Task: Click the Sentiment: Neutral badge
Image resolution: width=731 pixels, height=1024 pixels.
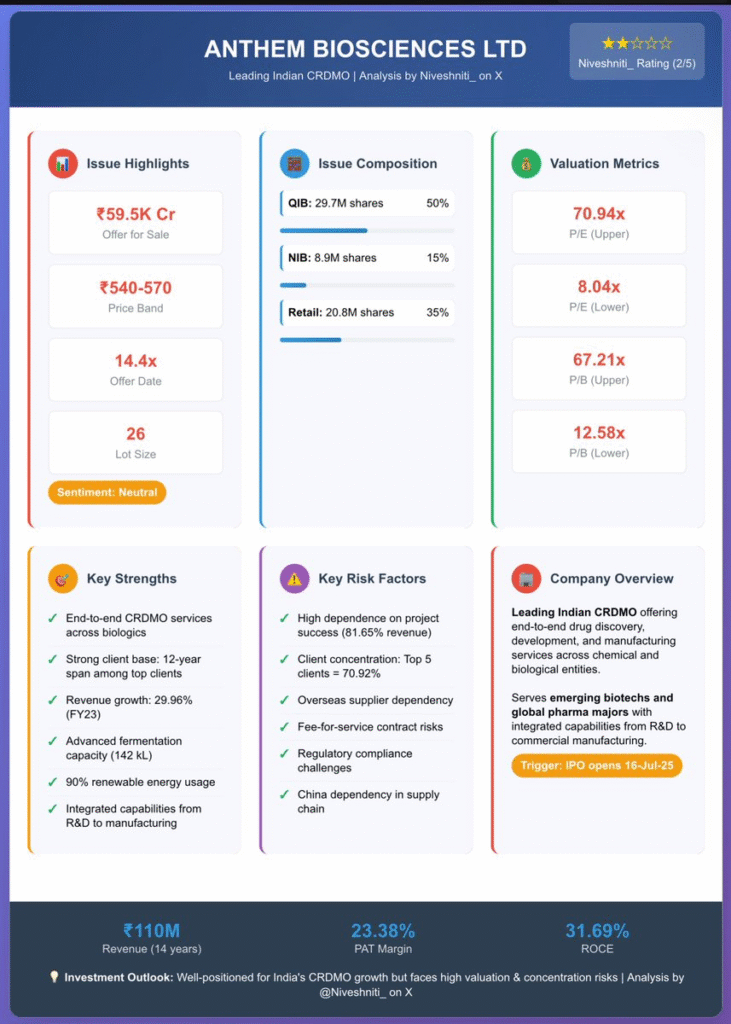Action: coord(107,493)
